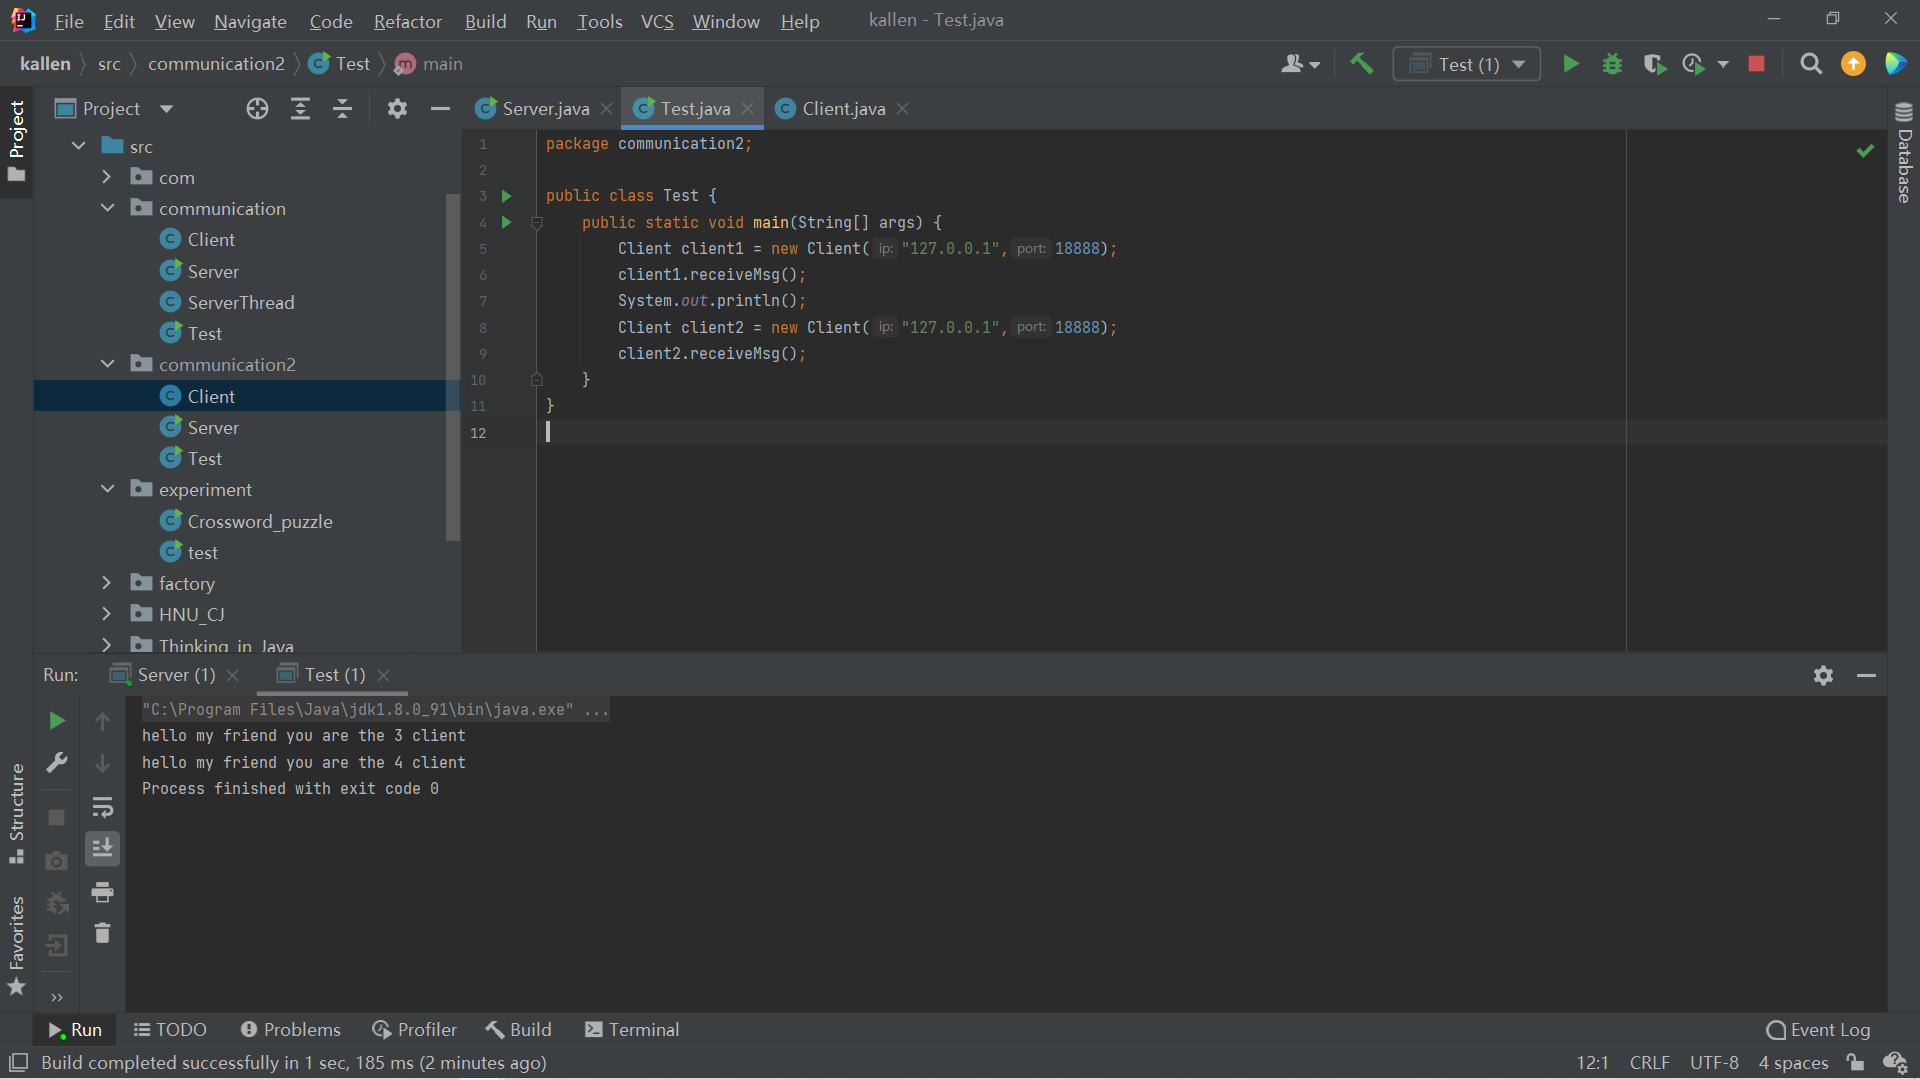Click the Select Opened File crosshair icon

click(257, 109)
